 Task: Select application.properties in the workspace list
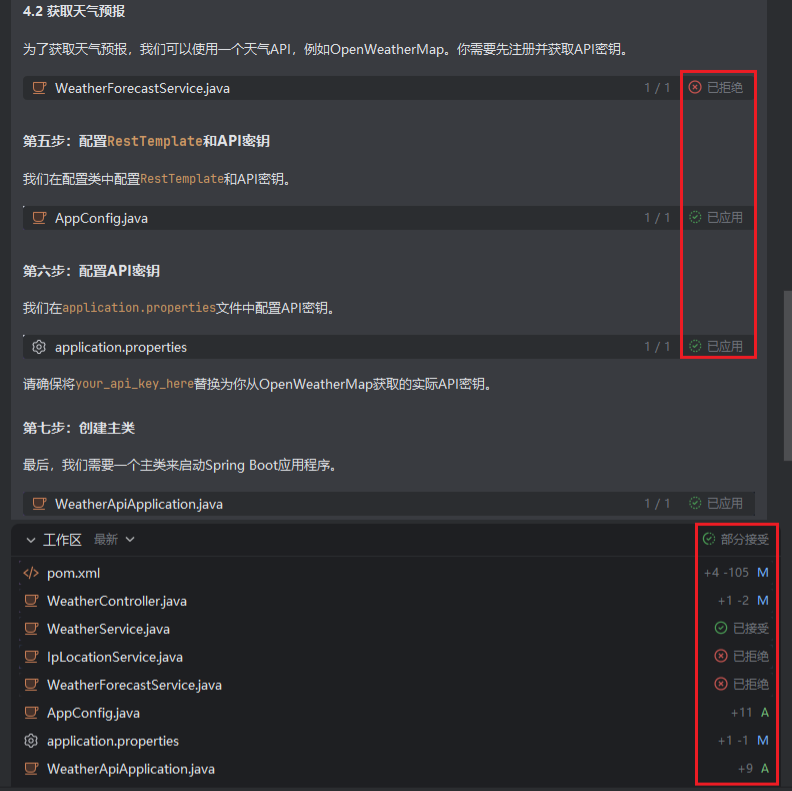[113, 741]
